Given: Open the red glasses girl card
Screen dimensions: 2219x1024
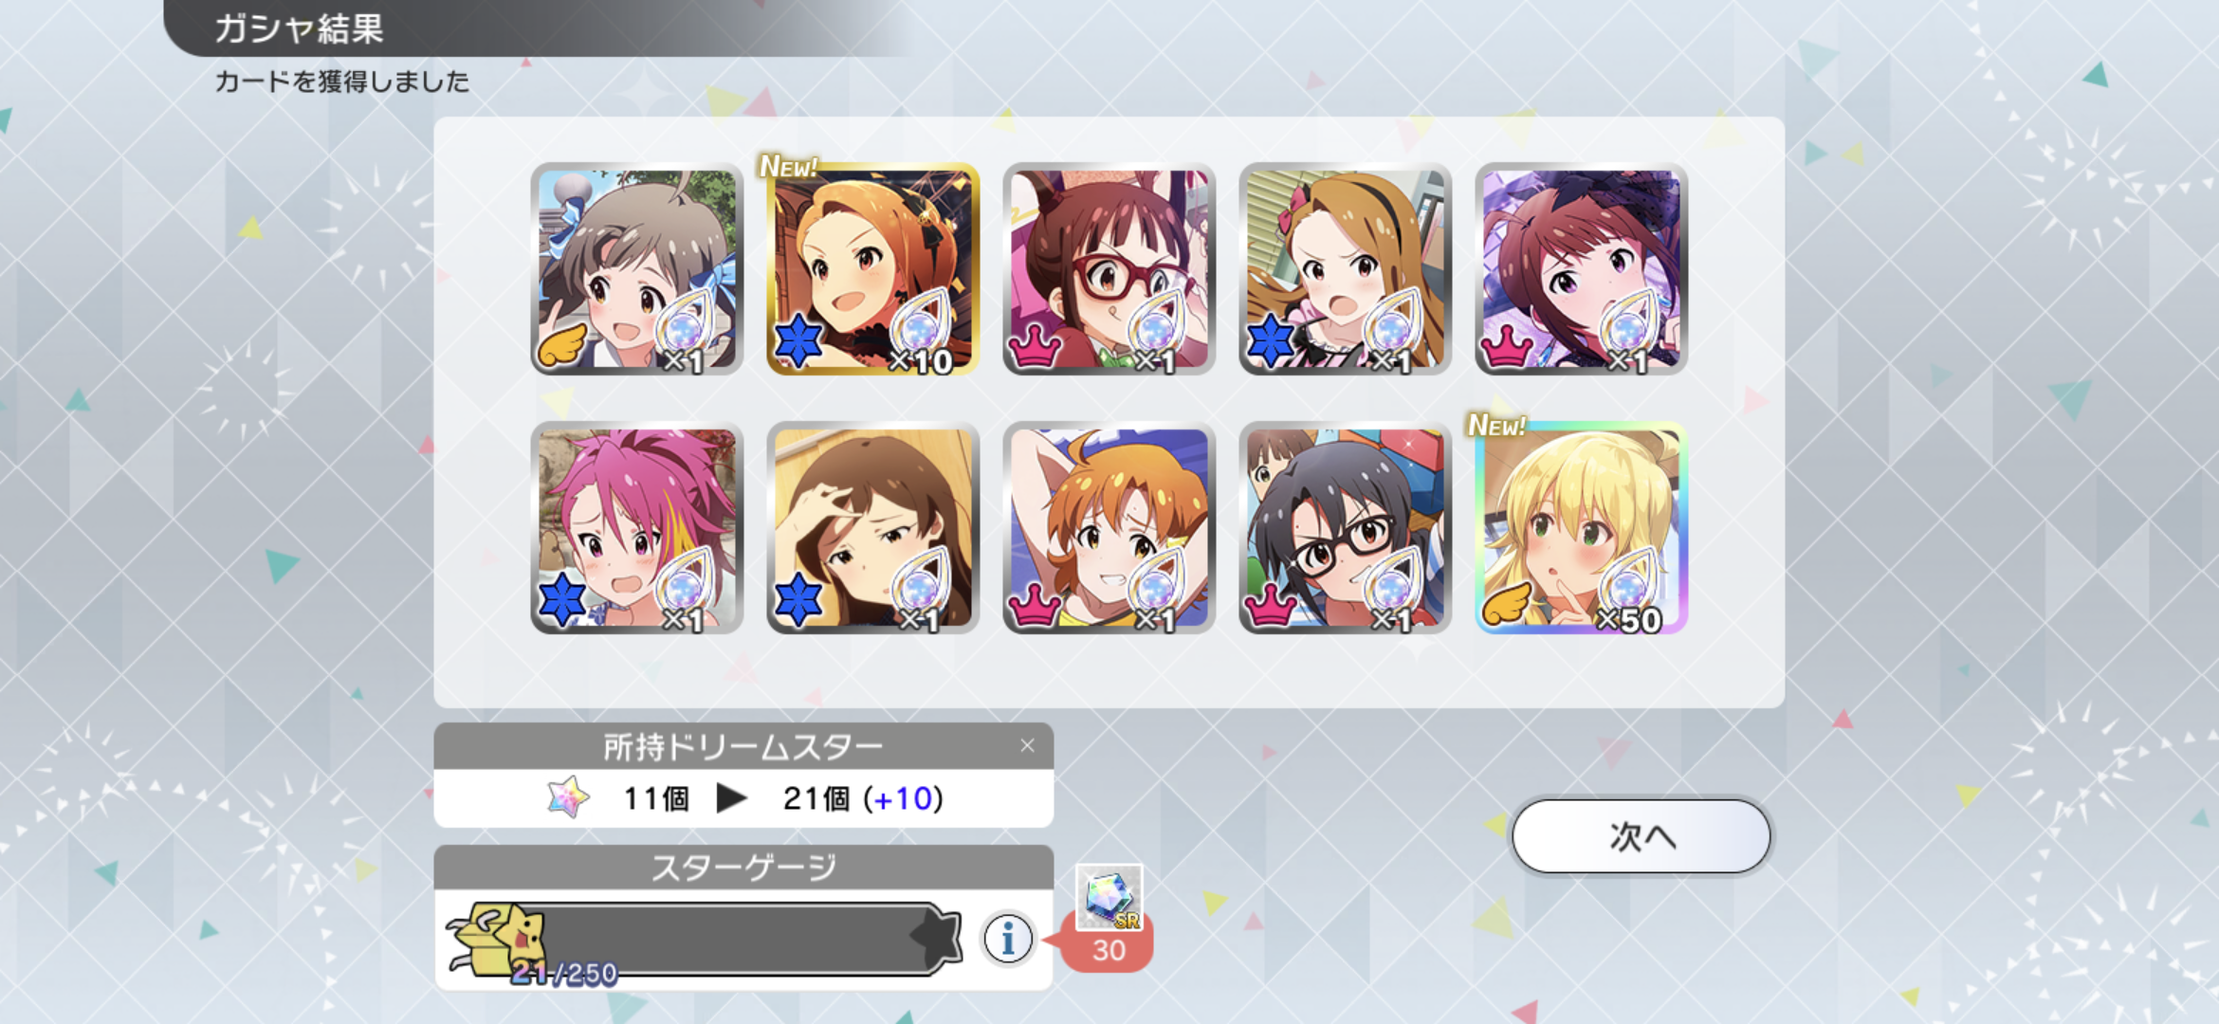Looking at the screenshot, I should coord(1109,269).
